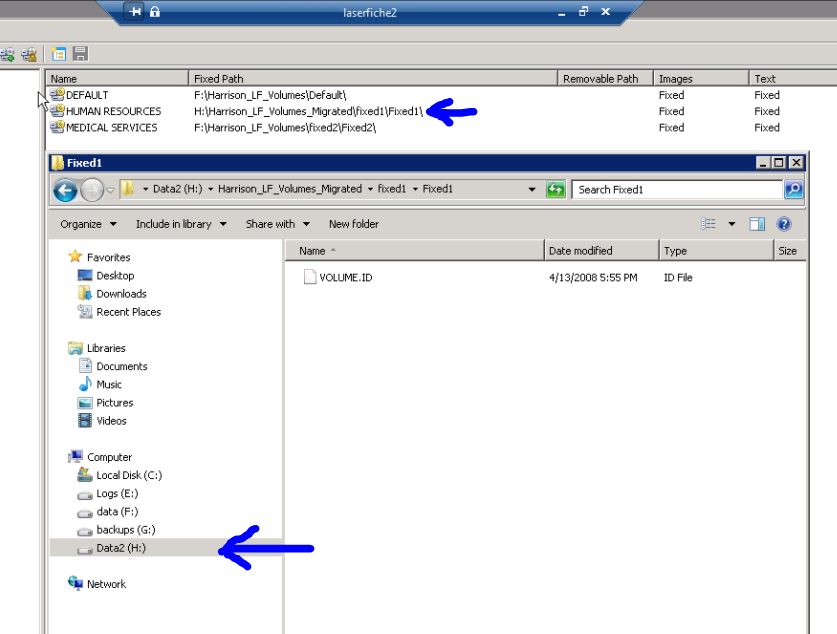The width and height of the screenshot is (837, 634).
Task: Sort files by Name column
Action: (415, 251)
